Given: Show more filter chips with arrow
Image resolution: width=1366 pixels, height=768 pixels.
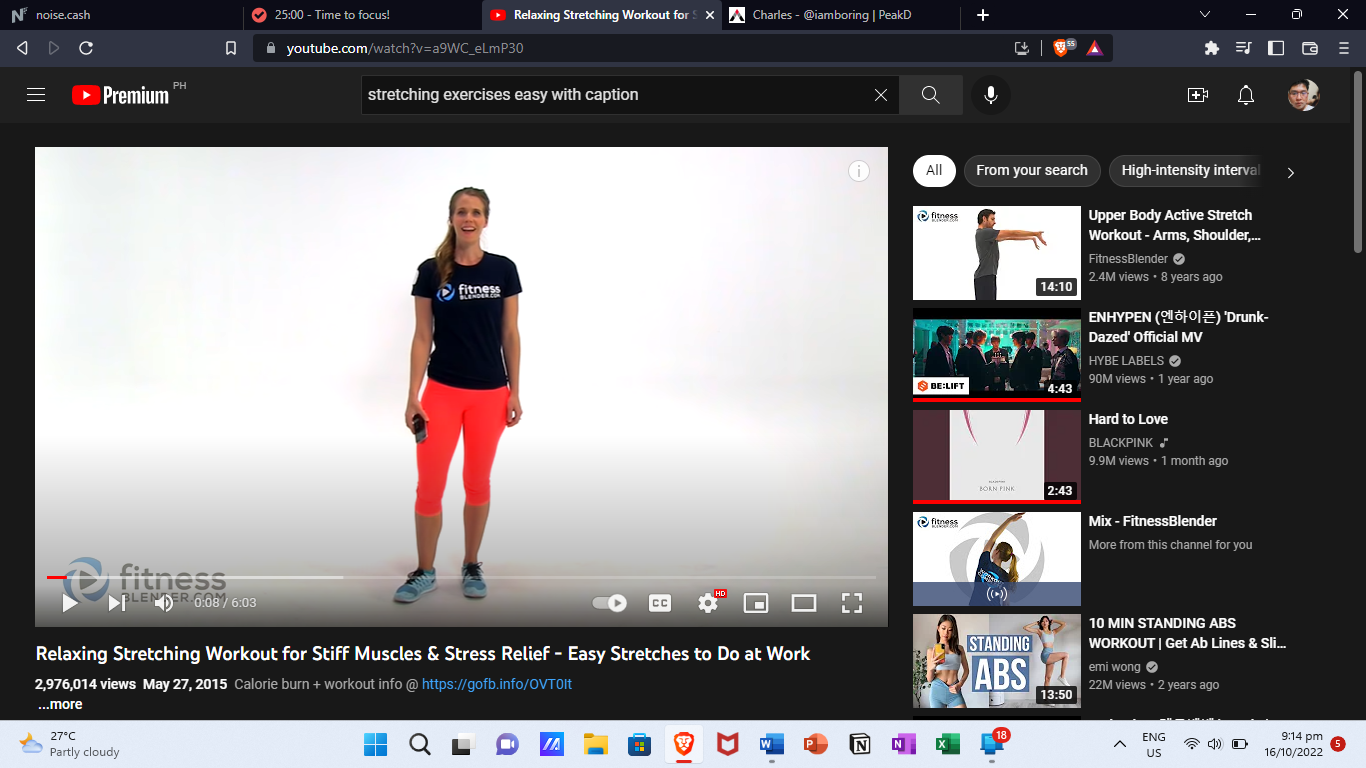Looking at the screenshot, I should (1290, 172).
